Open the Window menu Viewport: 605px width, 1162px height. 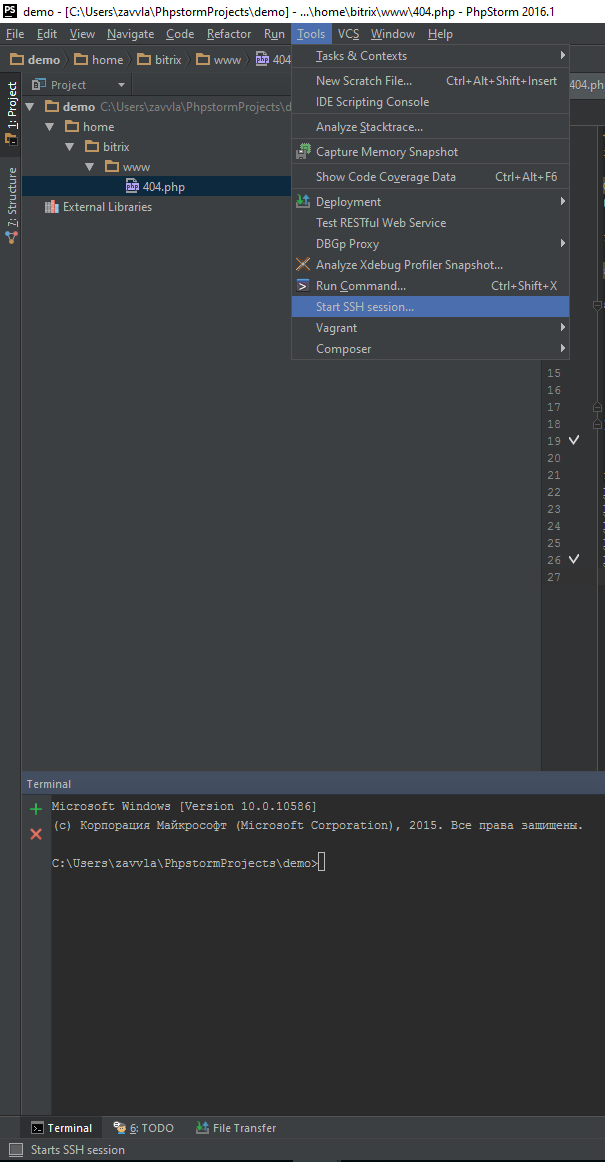(x=393, y=34)
